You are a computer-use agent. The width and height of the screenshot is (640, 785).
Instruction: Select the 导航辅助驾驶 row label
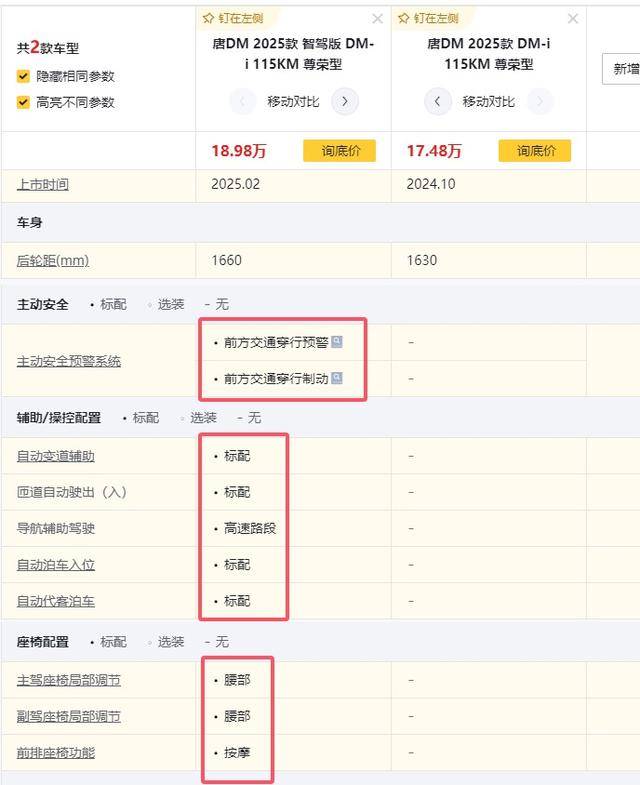click(x=56, y=528)
